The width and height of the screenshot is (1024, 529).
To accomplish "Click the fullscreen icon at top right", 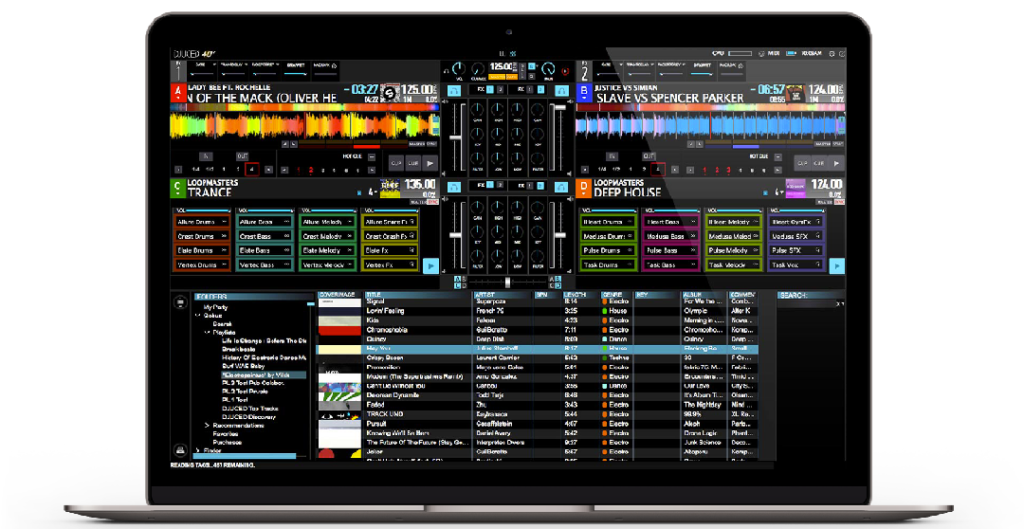I will [x=842, y=54].
